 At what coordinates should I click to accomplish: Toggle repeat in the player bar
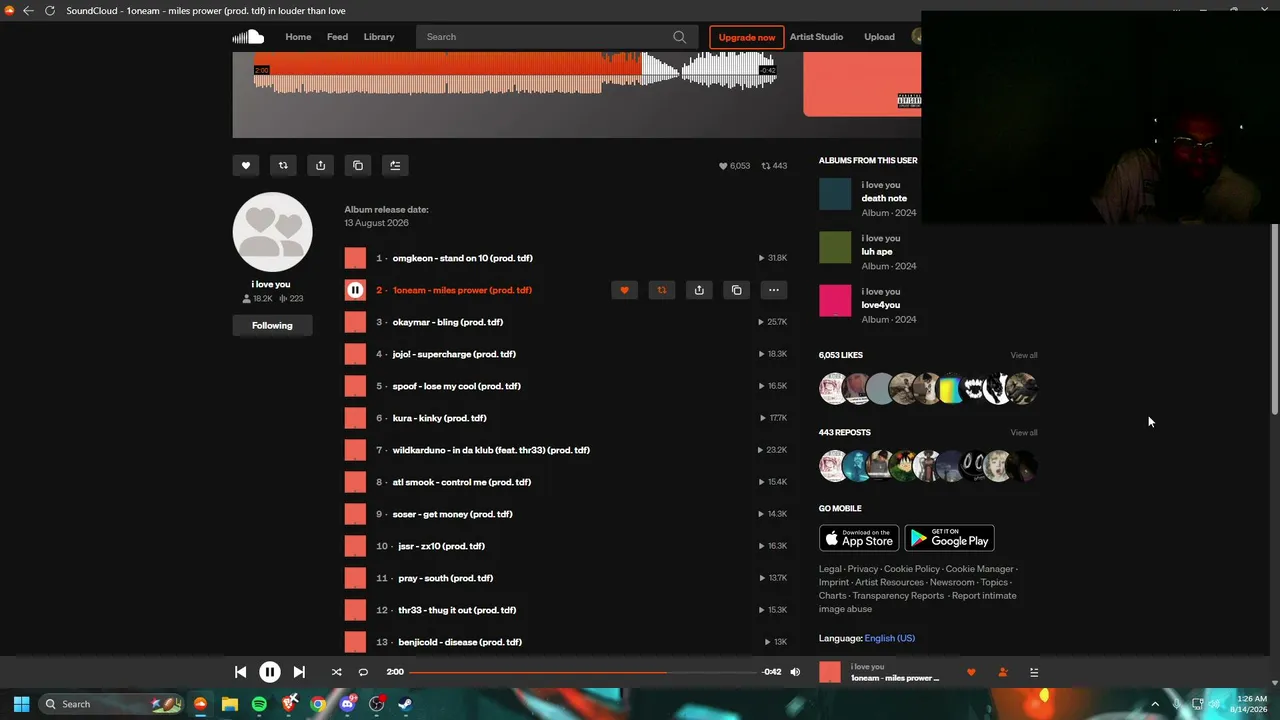363,672
